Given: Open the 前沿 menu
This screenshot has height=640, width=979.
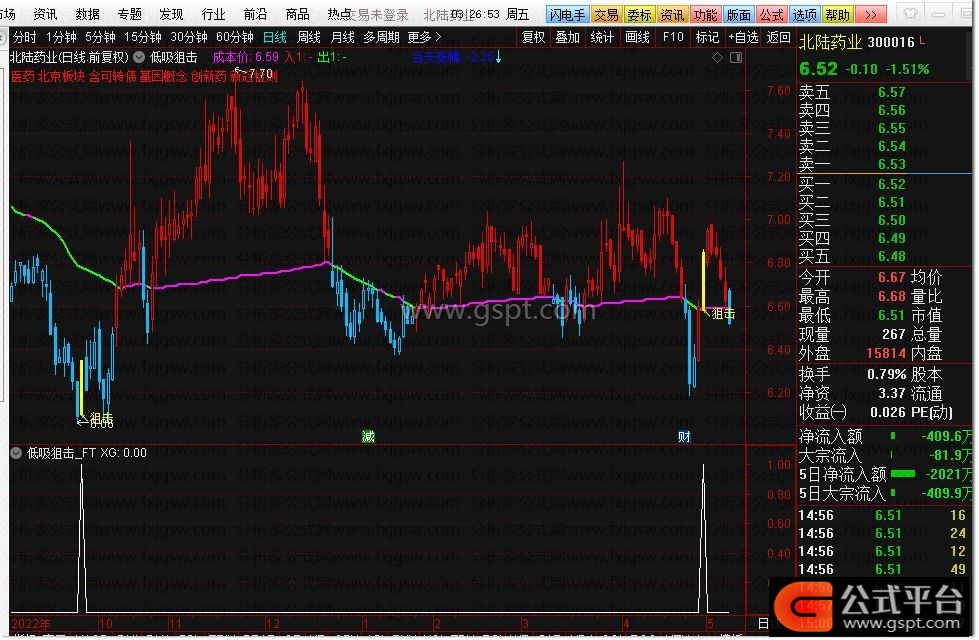Looking at the screenshot, I should 255,14.
